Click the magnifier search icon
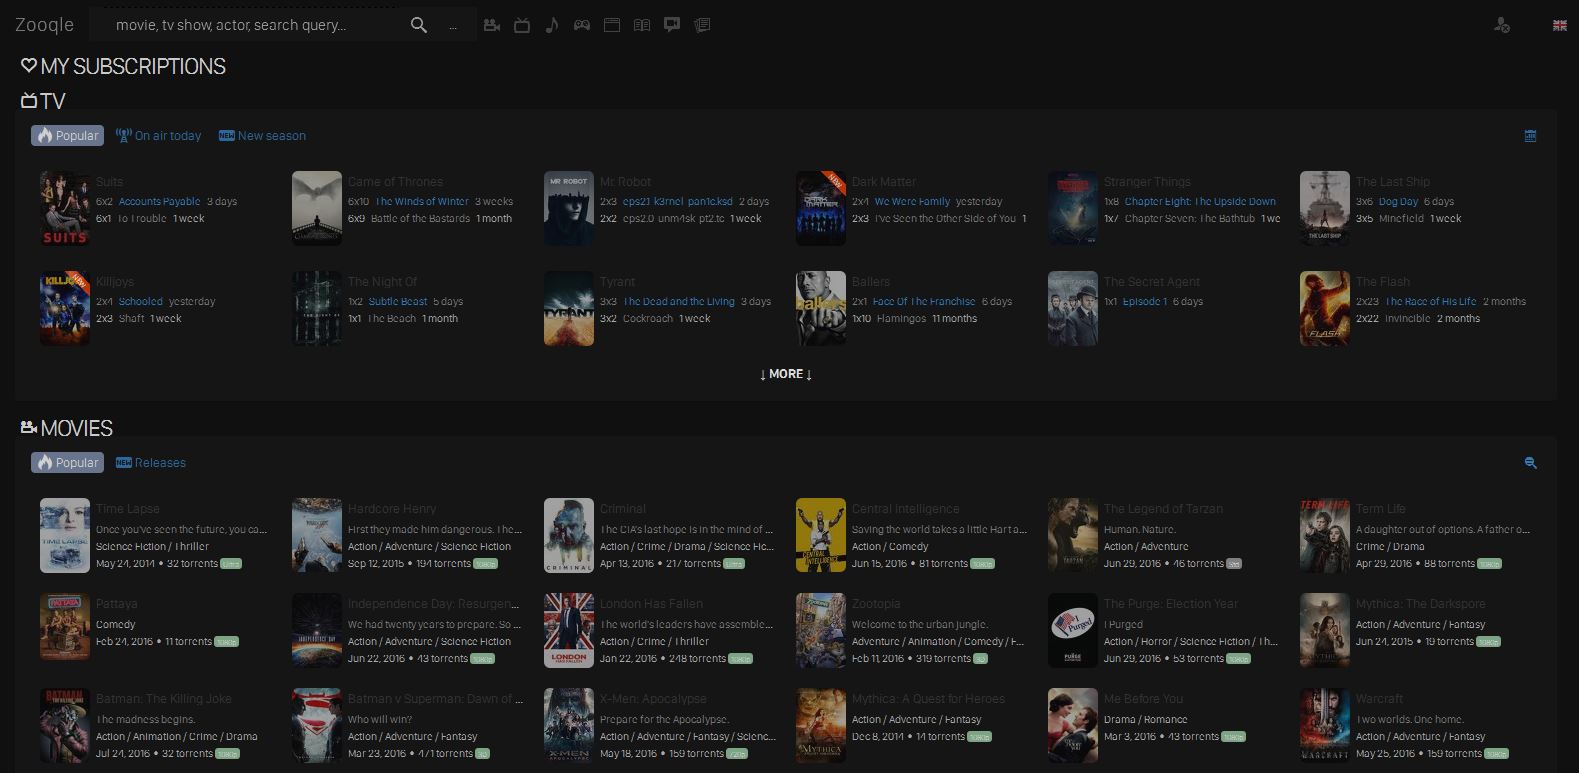Image resolution: width=1579 pixels, height=773 pixels. pyautogui.click(x=419, y=25)
